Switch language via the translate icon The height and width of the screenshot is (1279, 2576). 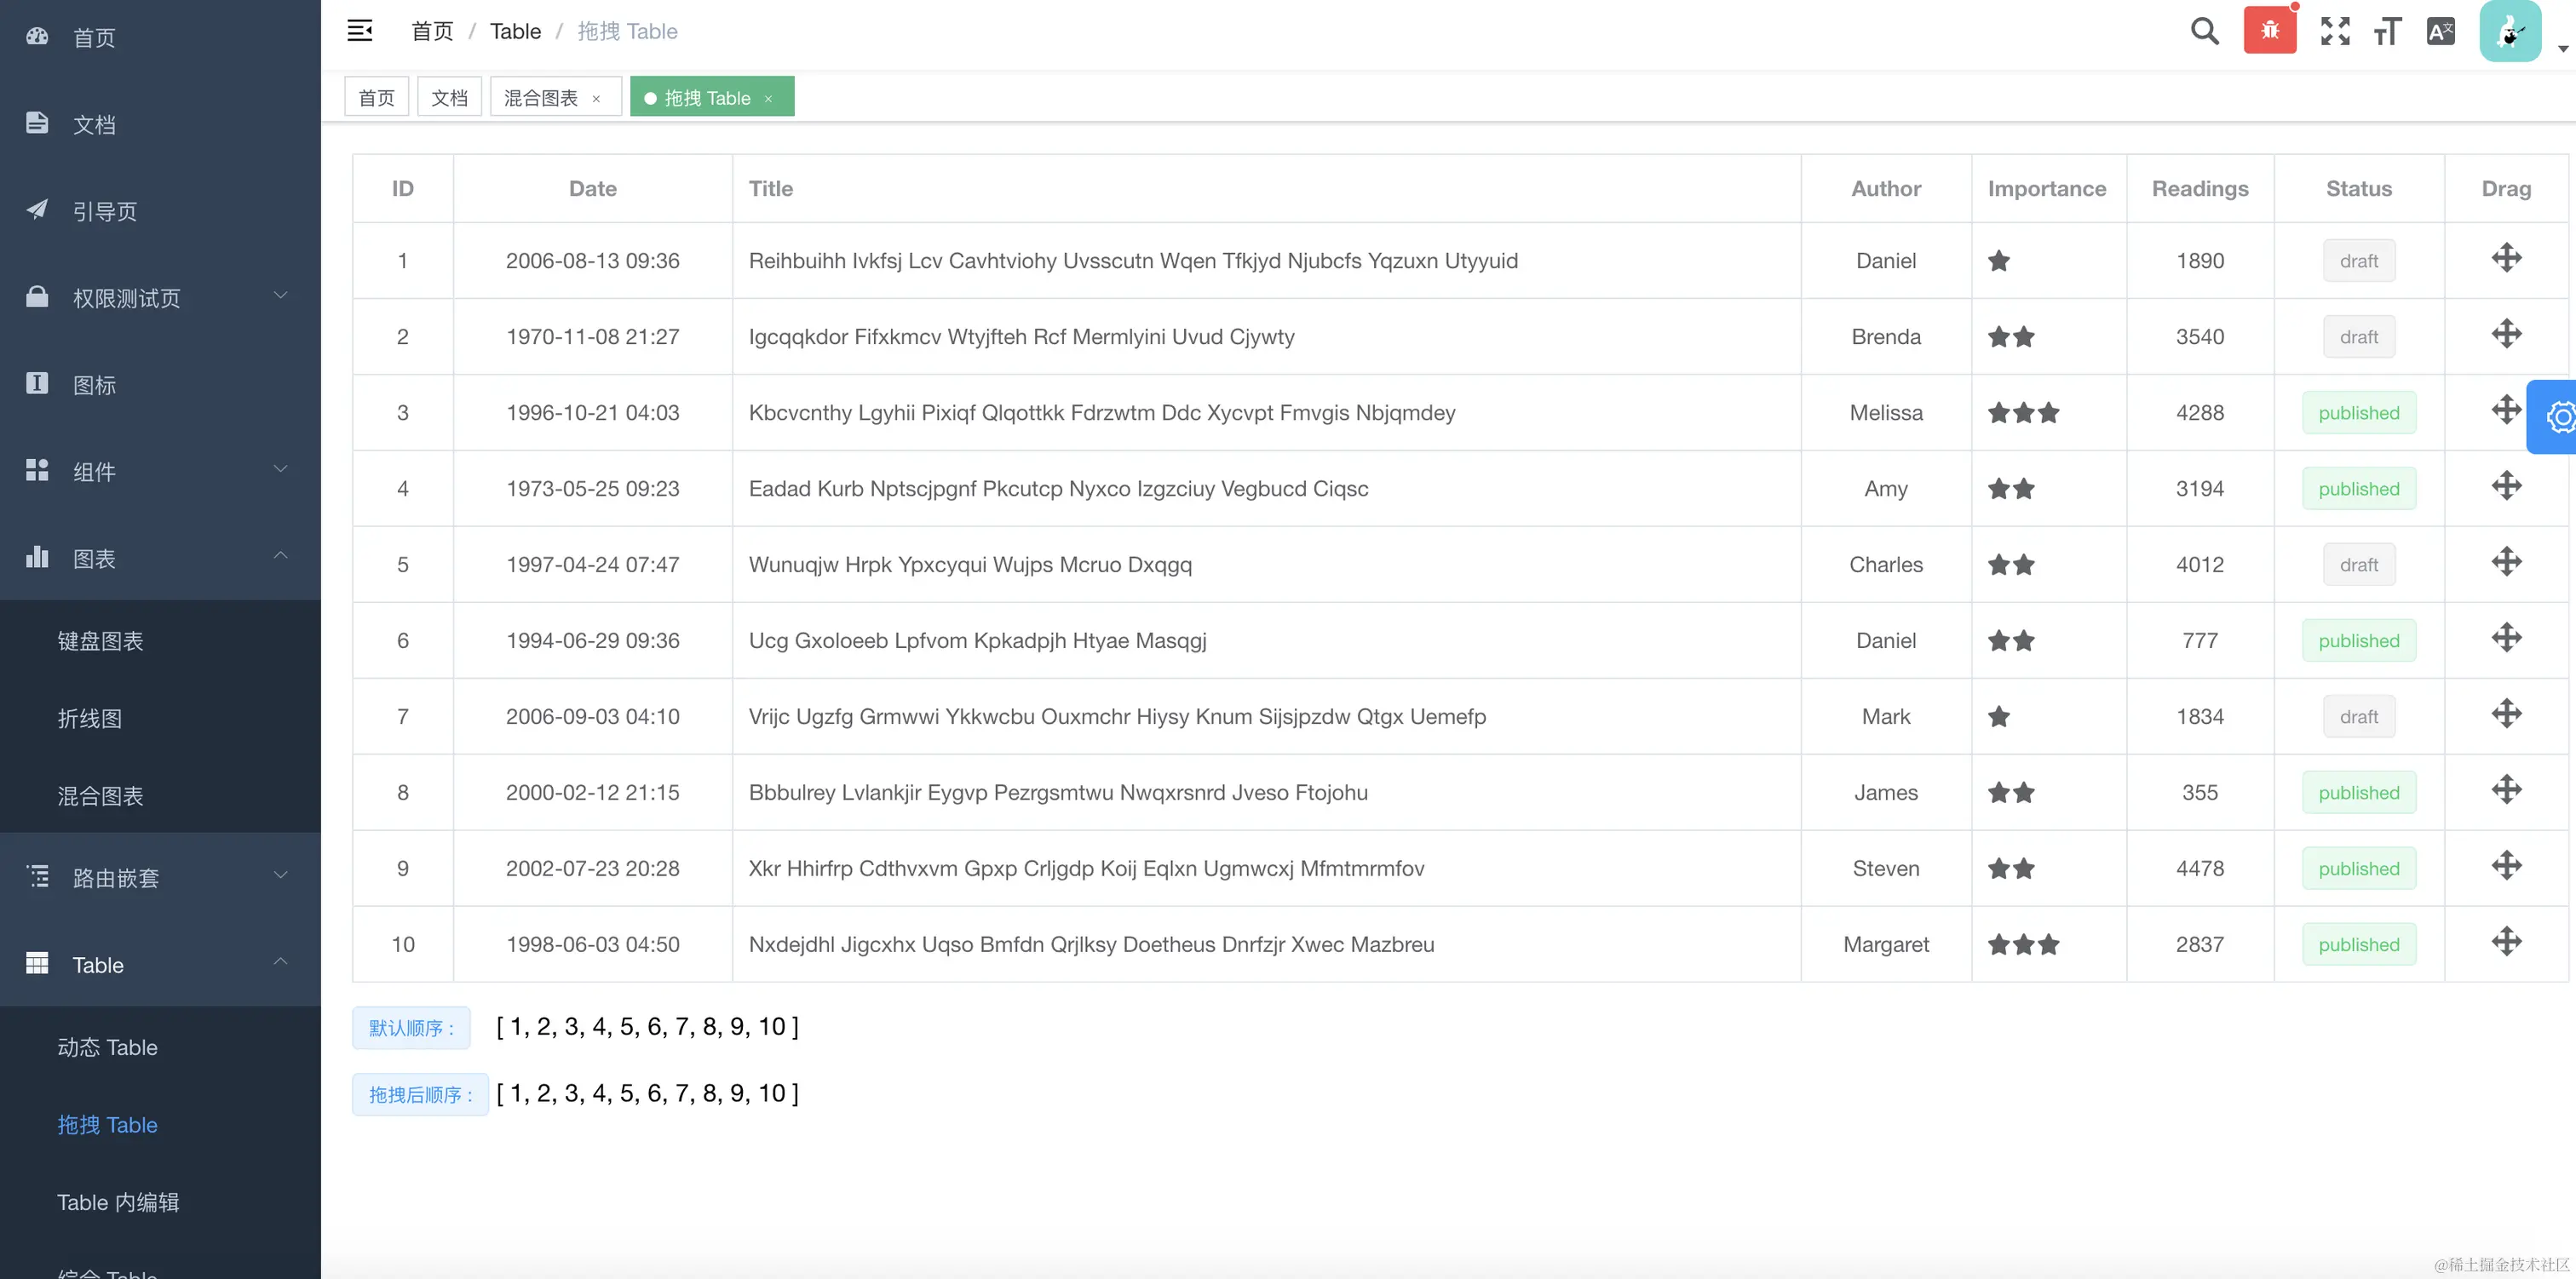click(2440, 30)
